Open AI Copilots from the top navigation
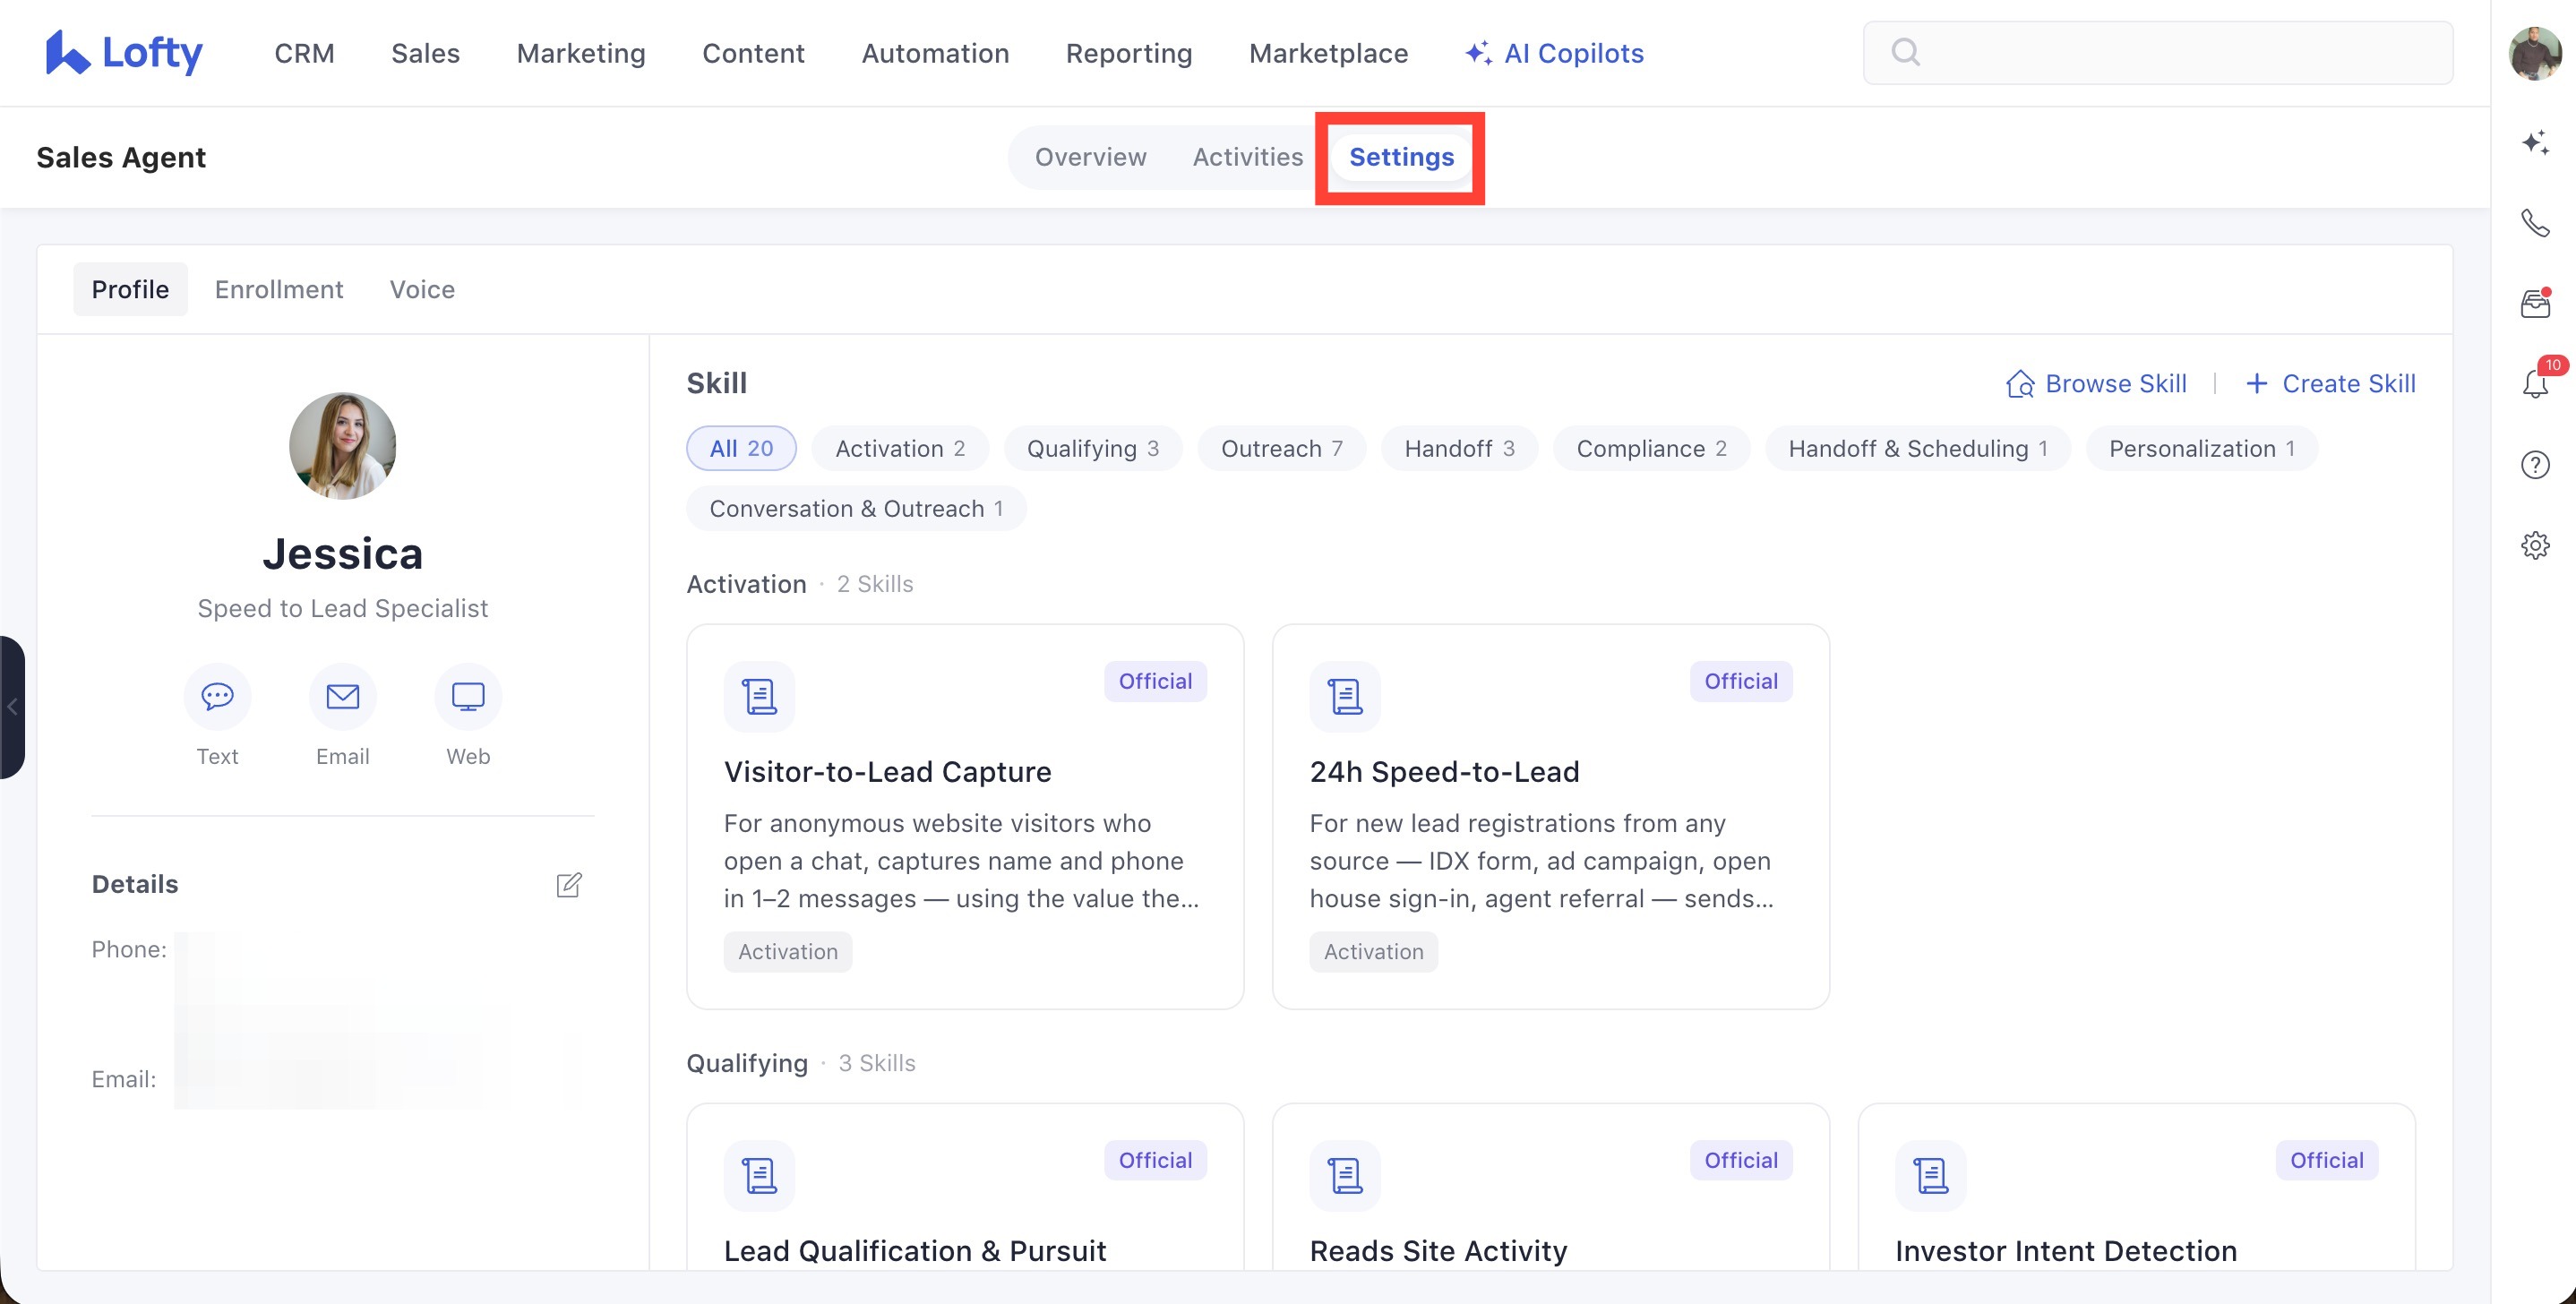The image size is (2576, 1304). tap(1554, 53)
